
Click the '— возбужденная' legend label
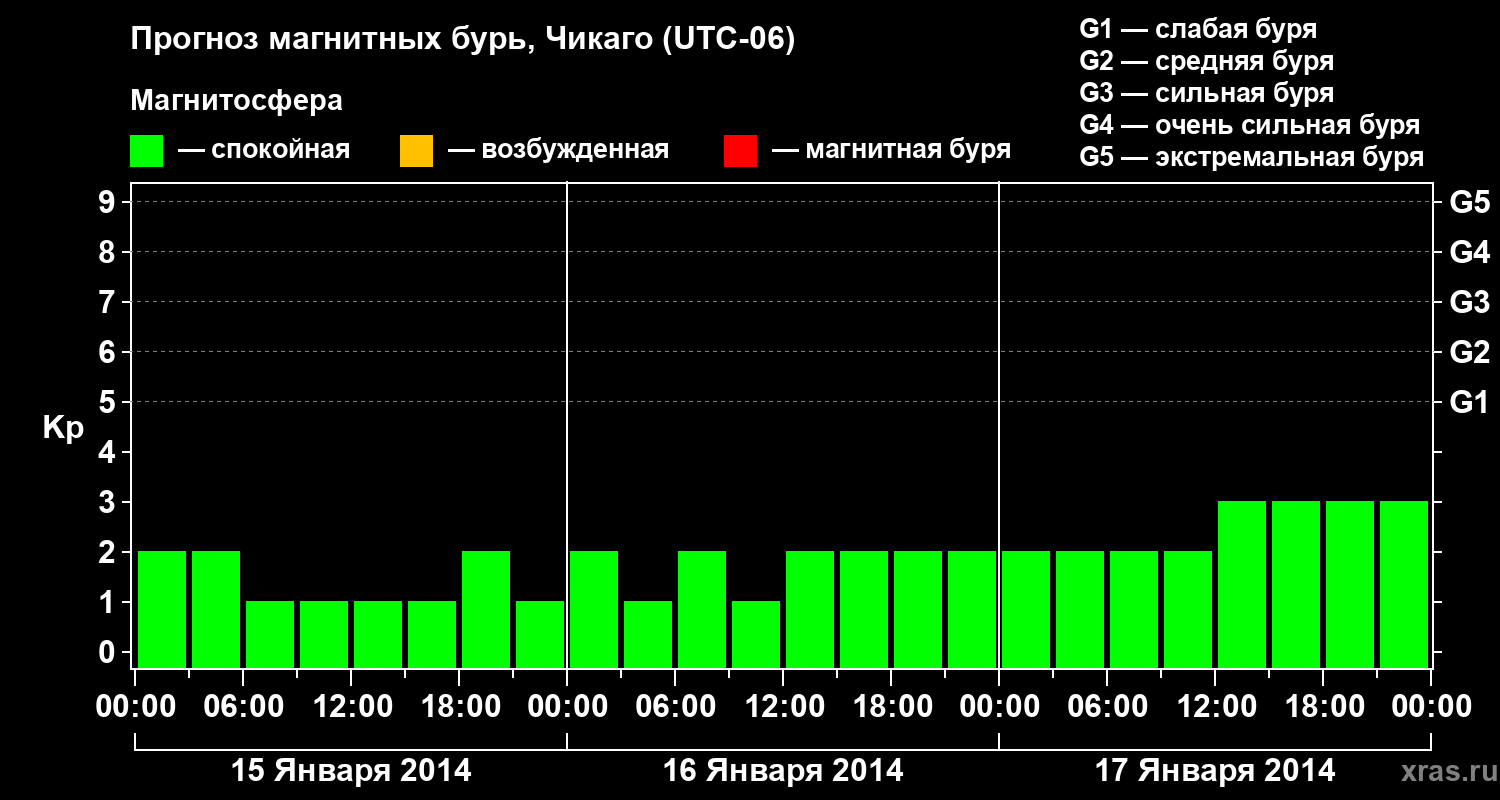(x=558, y=150)
